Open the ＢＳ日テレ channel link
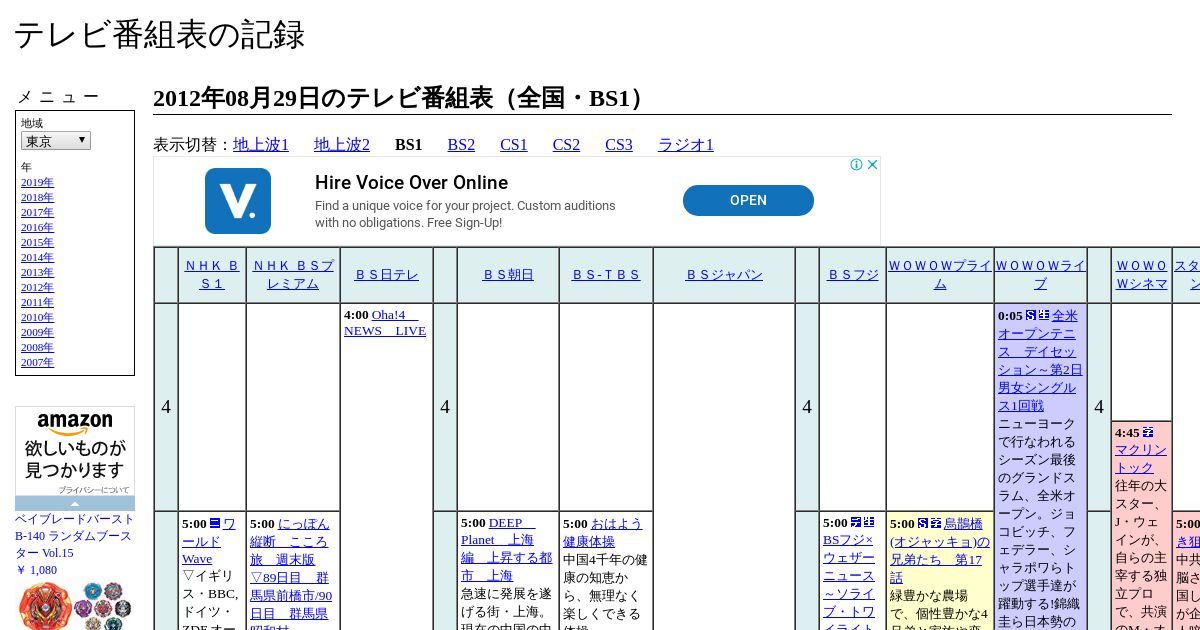The width and height of the screenshot is (1200, 630). pyautogui.click(x=387, y=275)
